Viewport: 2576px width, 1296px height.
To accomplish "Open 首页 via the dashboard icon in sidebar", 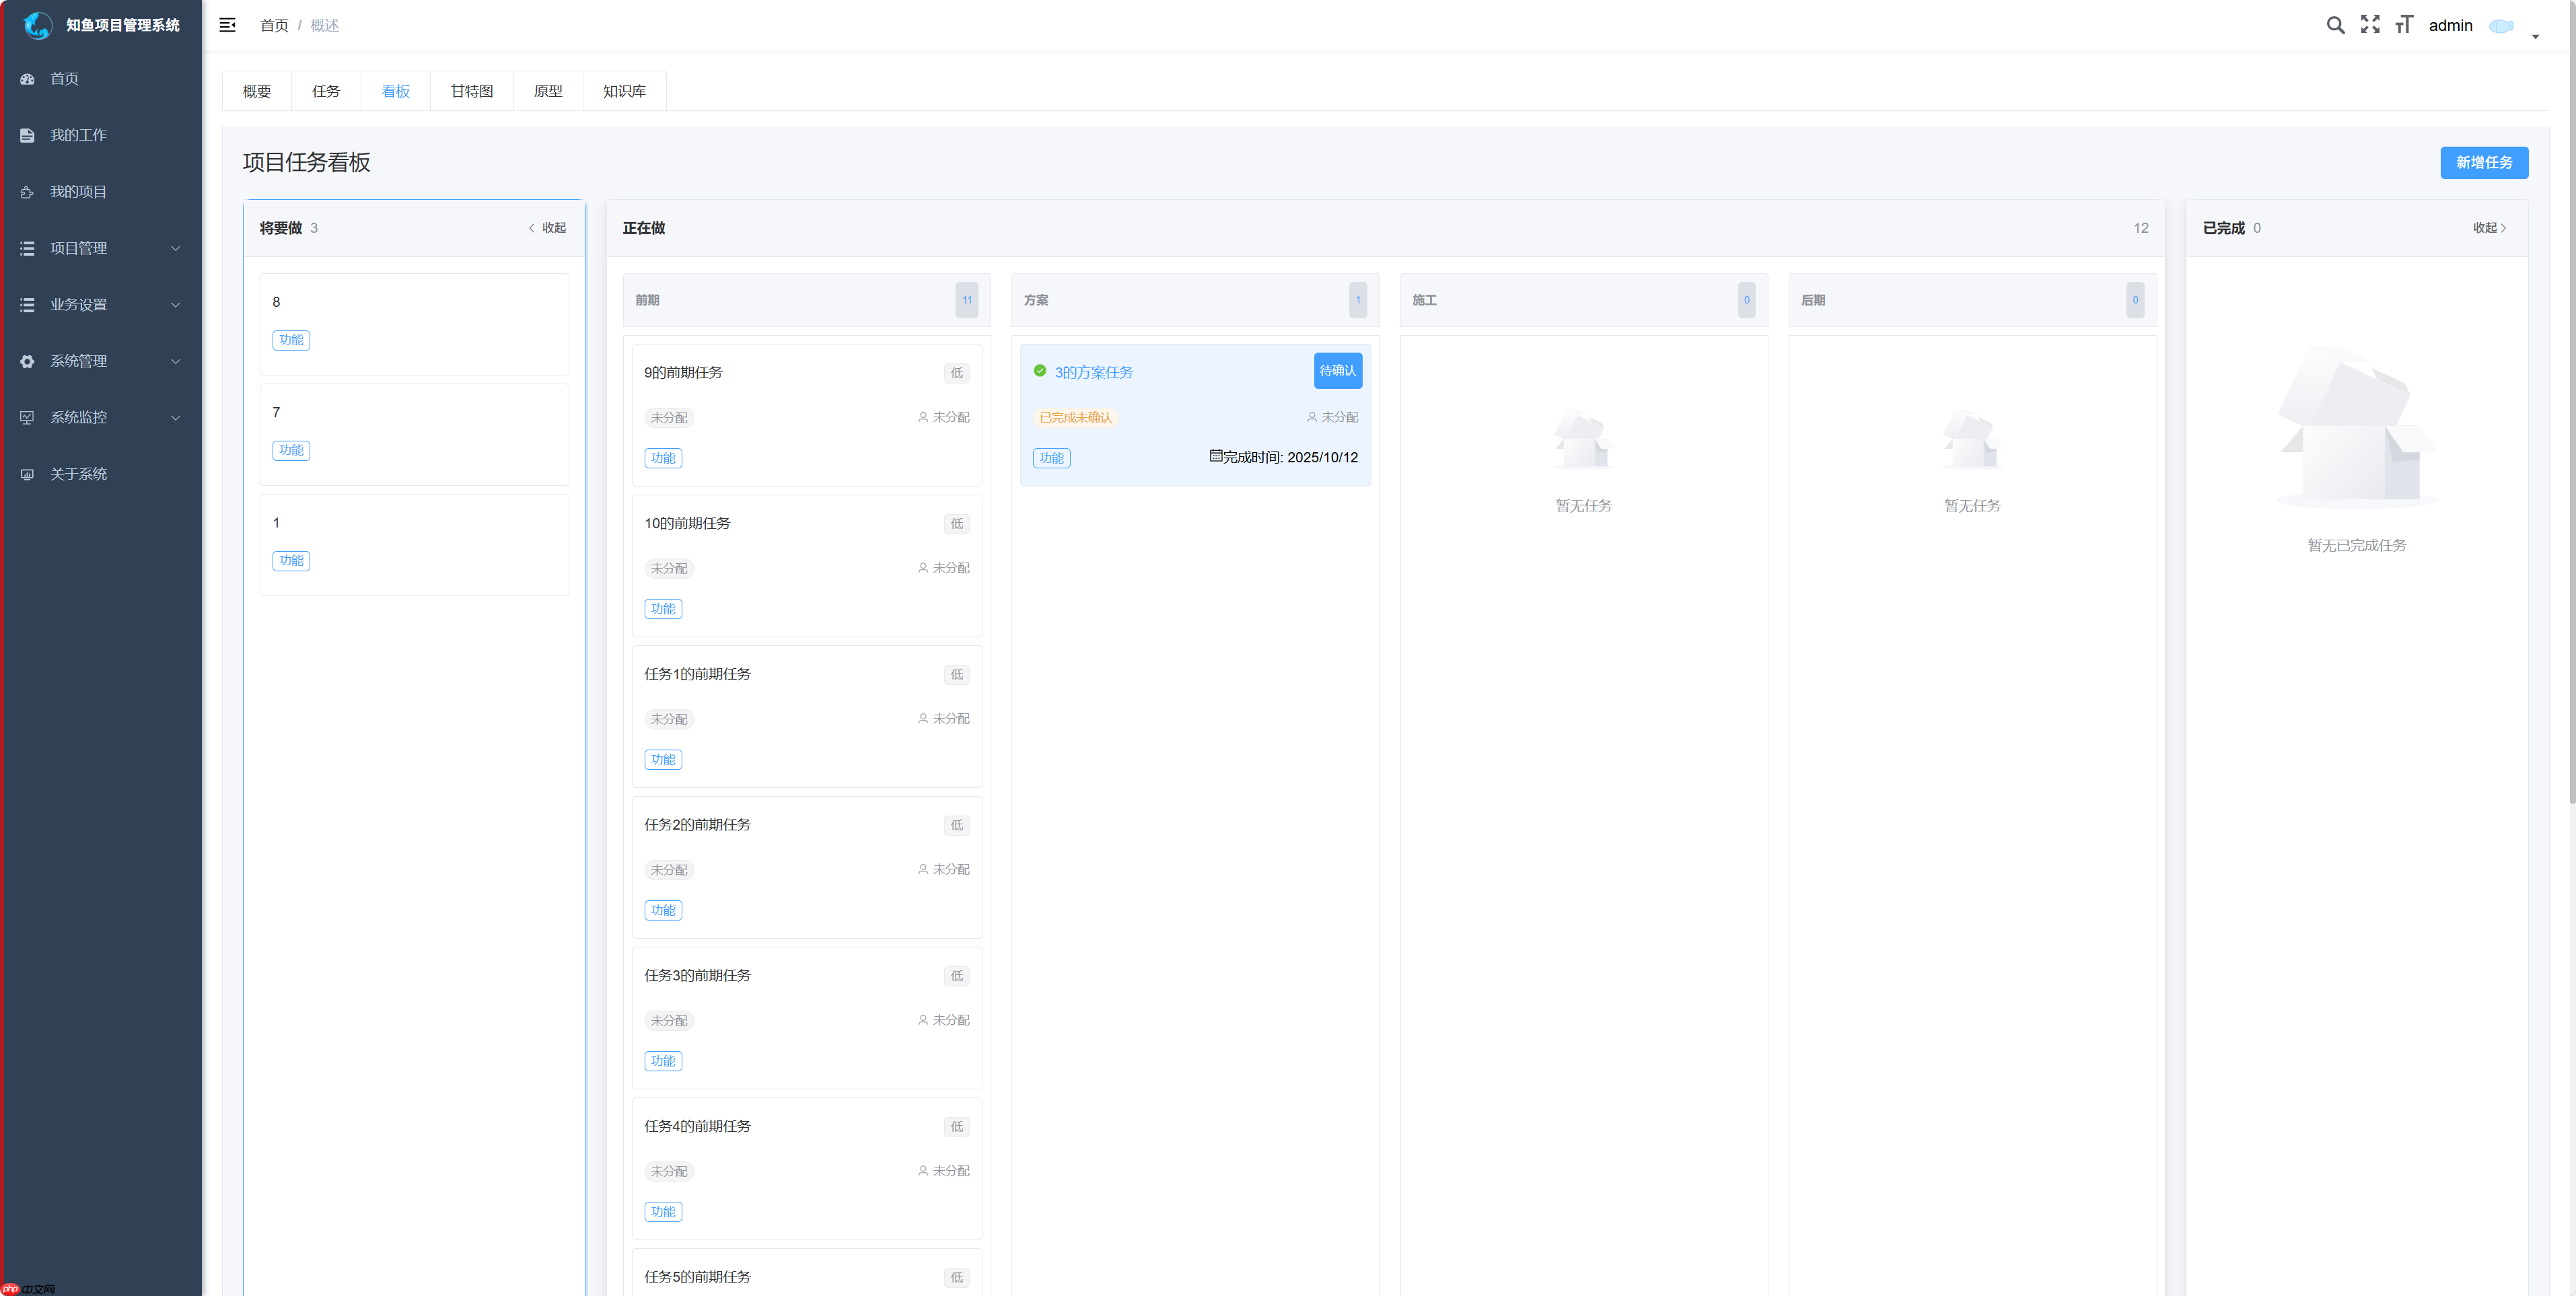I will [26, 78].
